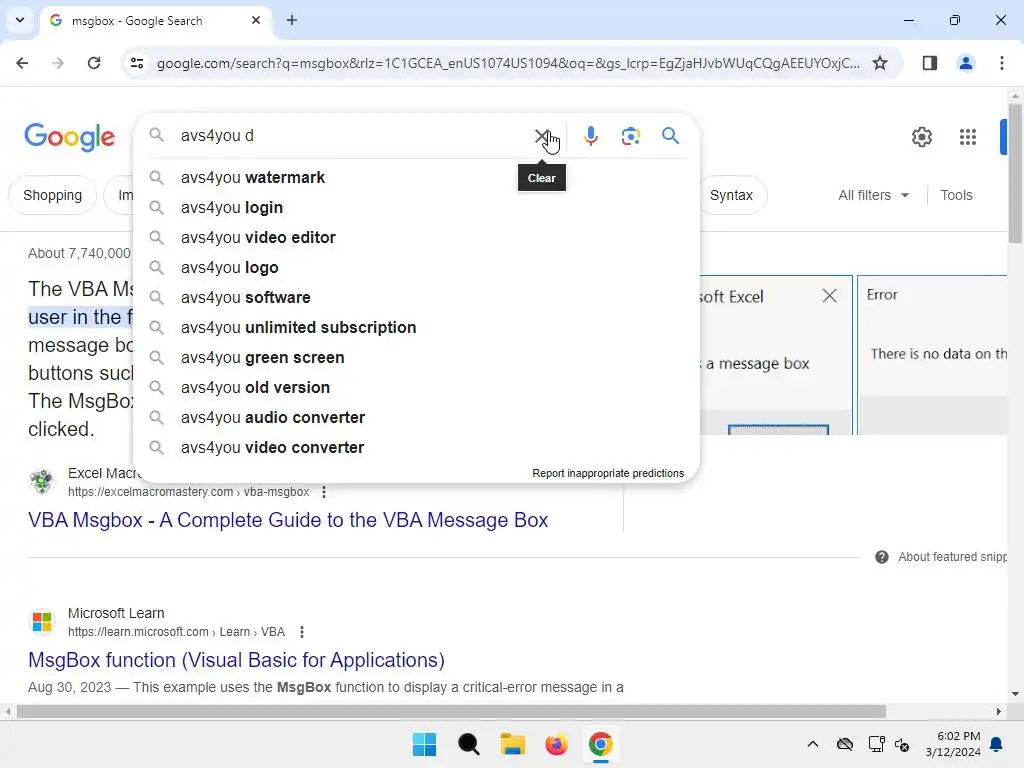The width and height of the screenshot is (1024, 768).
Task: Click Chrome icon in taskbar
Action: coord(601,744)
